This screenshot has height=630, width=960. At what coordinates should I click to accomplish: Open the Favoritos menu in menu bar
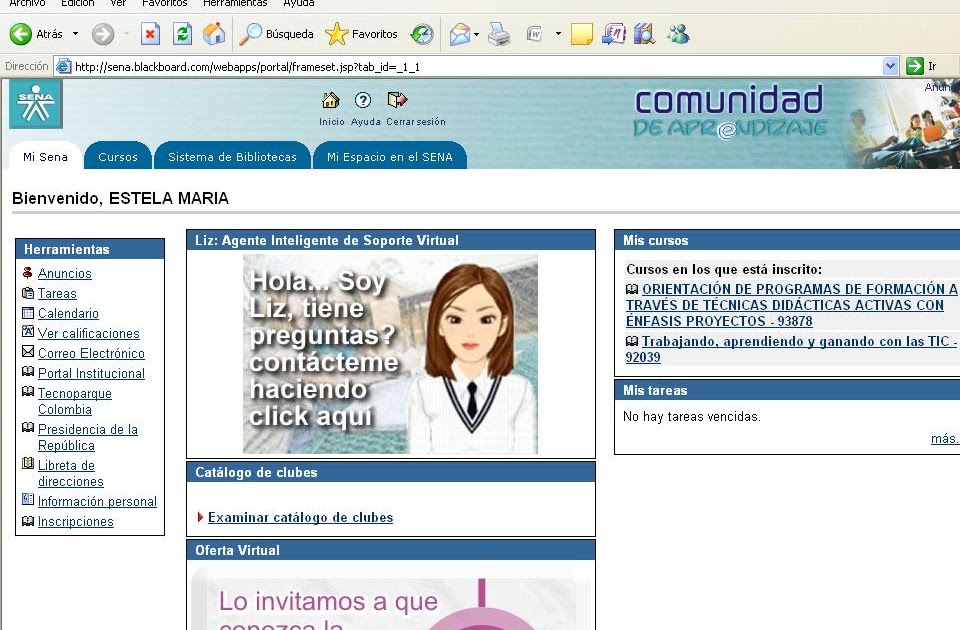[164, 3]
